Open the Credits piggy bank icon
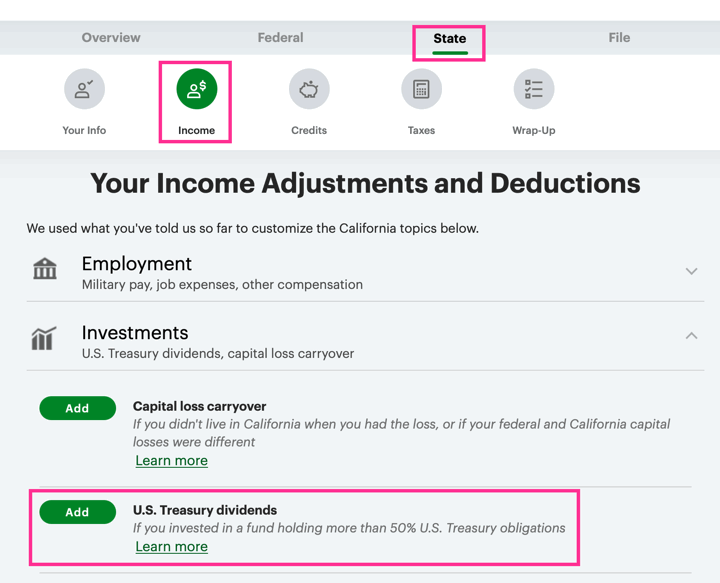Image resolution: width=720 pixels, height=583 pixels. tap(309, 90)
